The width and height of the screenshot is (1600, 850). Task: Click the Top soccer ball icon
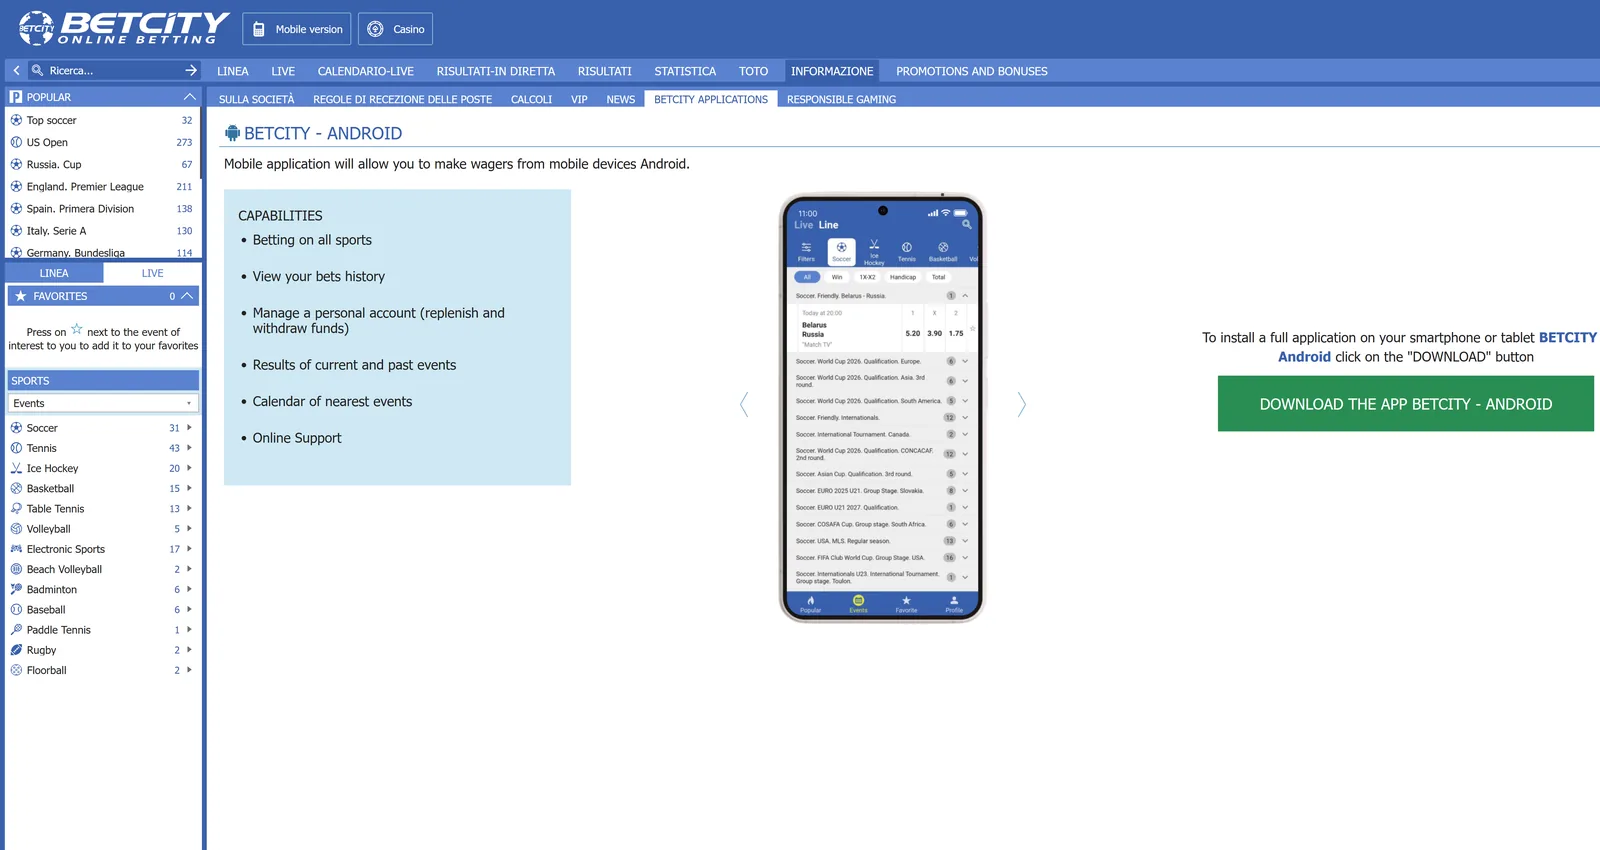pos(16,120)
